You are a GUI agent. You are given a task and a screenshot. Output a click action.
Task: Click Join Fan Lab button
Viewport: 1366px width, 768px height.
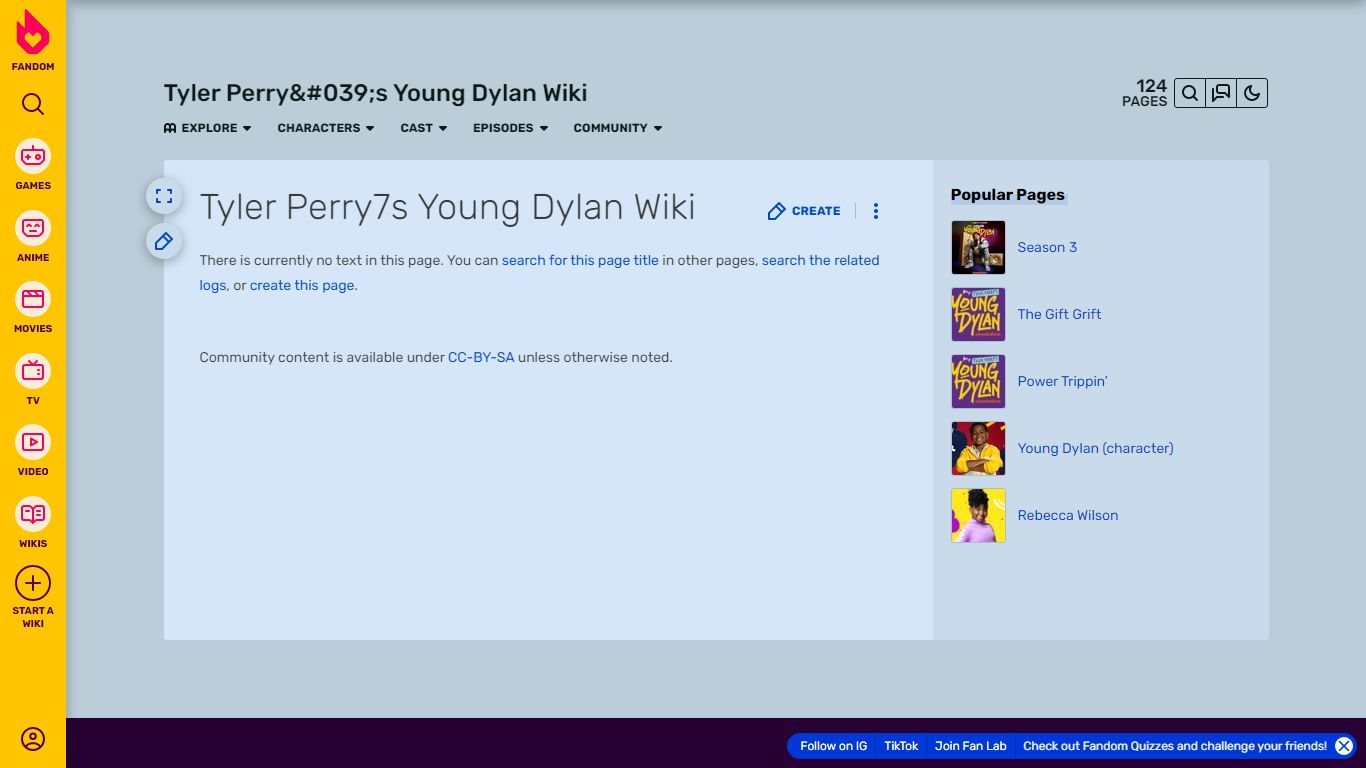tap(970, 746)
